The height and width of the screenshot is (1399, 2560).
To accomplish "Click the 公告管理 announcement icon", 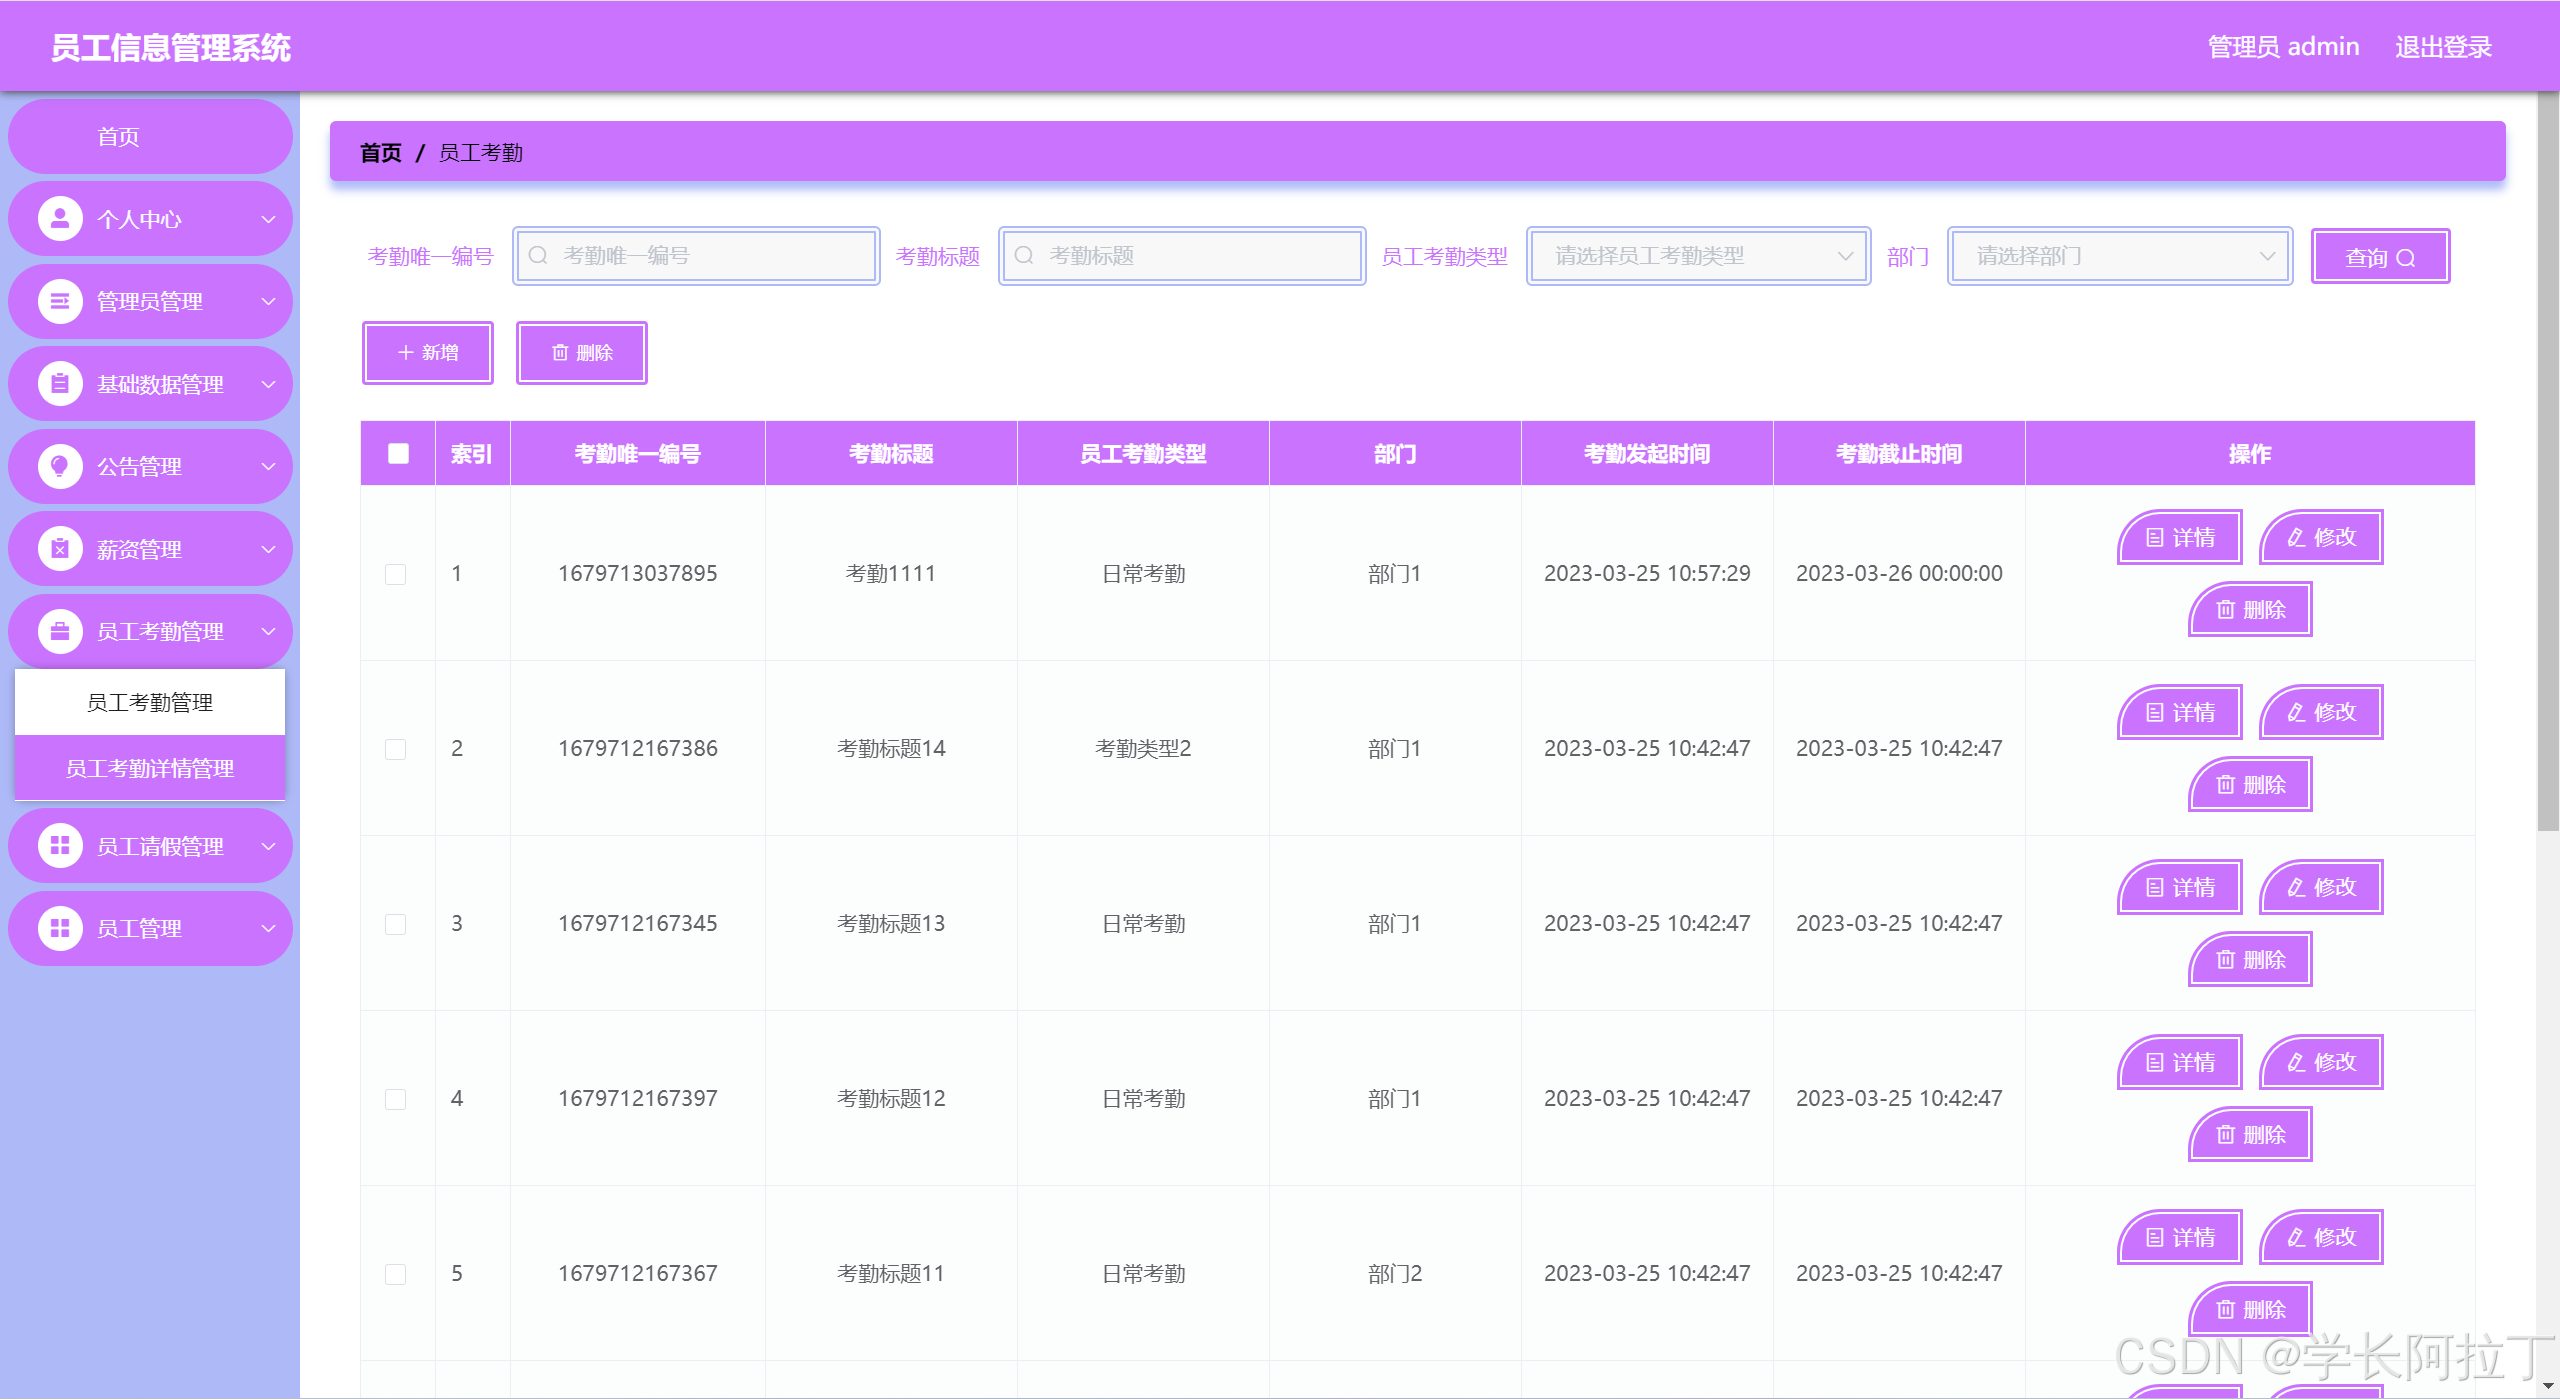I will click(59, 466).
